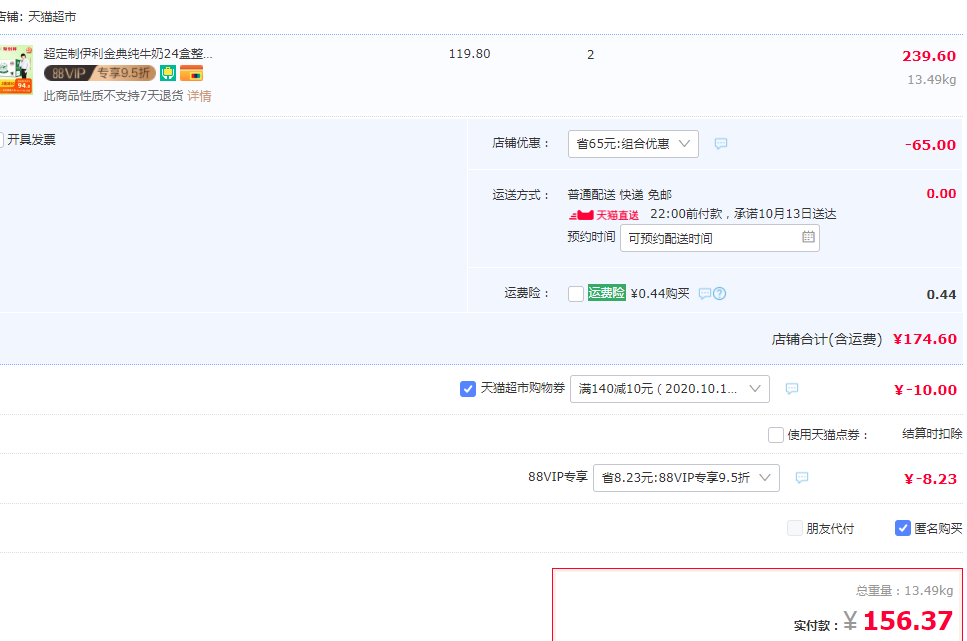Select item subtotal 239.60
The image size is (967, 641).
[x=929, y=56]
